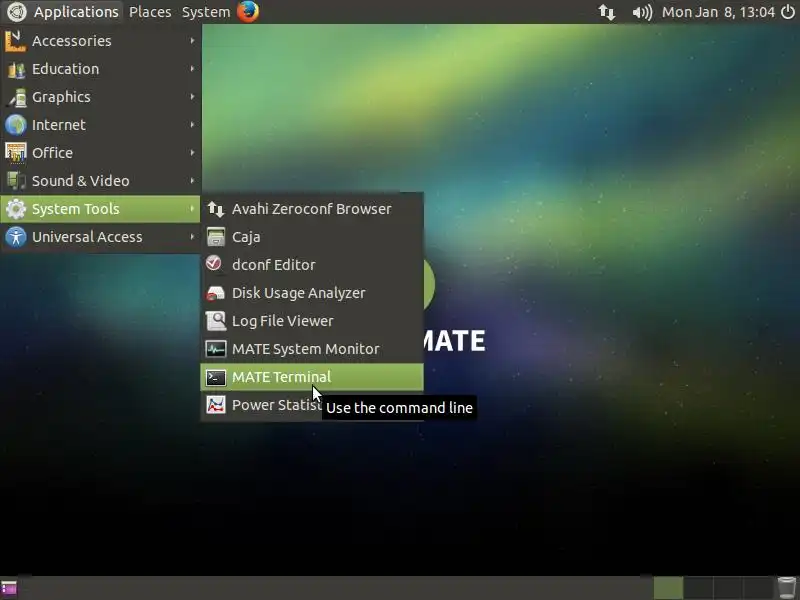This screenshot has height=600, width=800.
Task: Open the Trash icon in bottom panel
Action: 787,588
